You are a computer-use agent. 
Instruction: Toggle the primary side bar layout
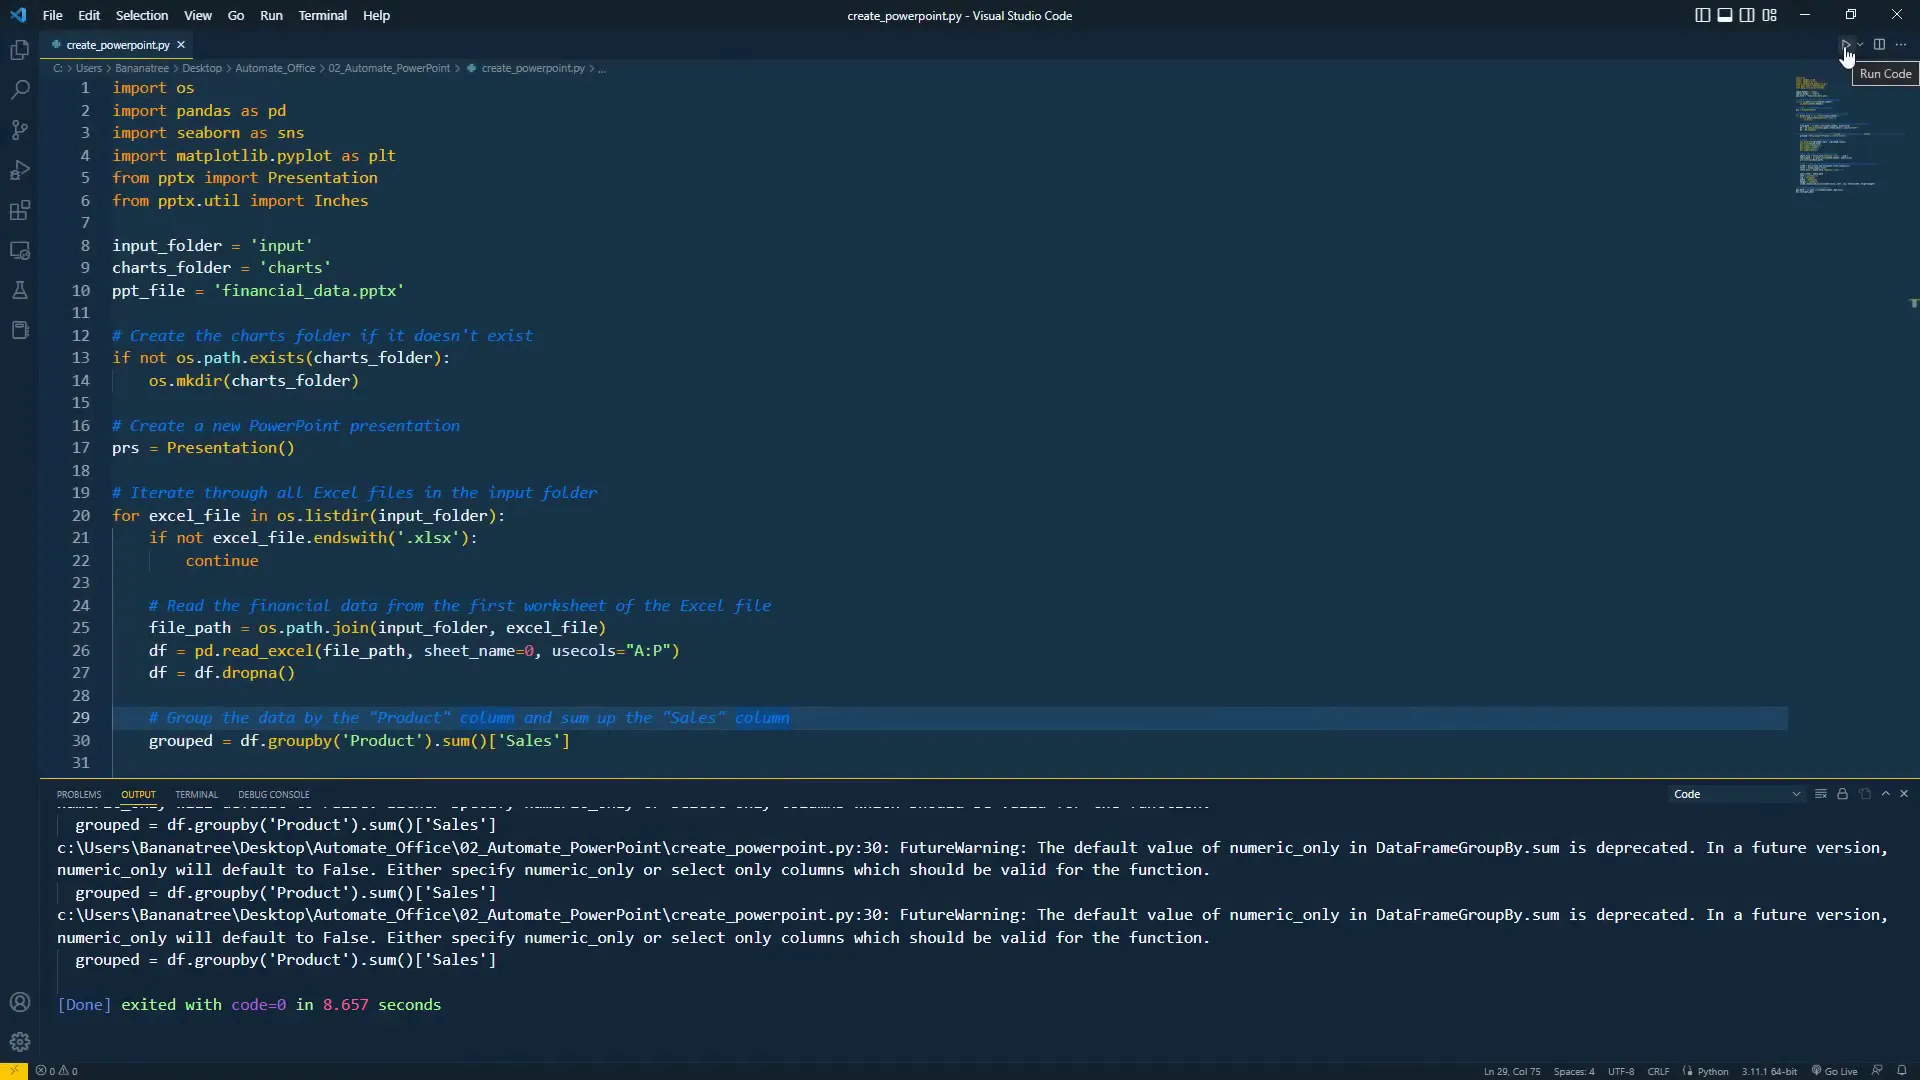click(1702, 15)
